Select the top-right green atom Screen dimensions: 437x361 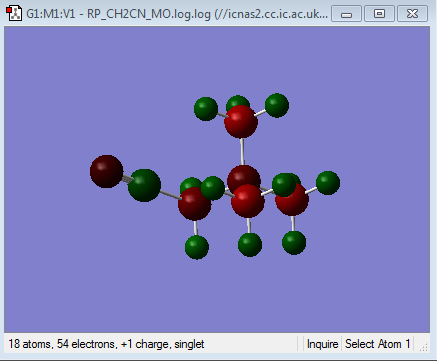pyautogui.click(x=277, y=105)
